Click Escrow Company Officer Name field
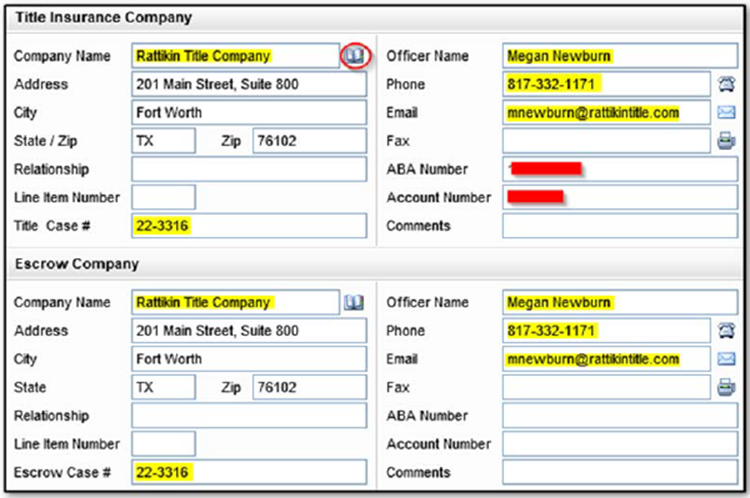 (x=620, y=302)
